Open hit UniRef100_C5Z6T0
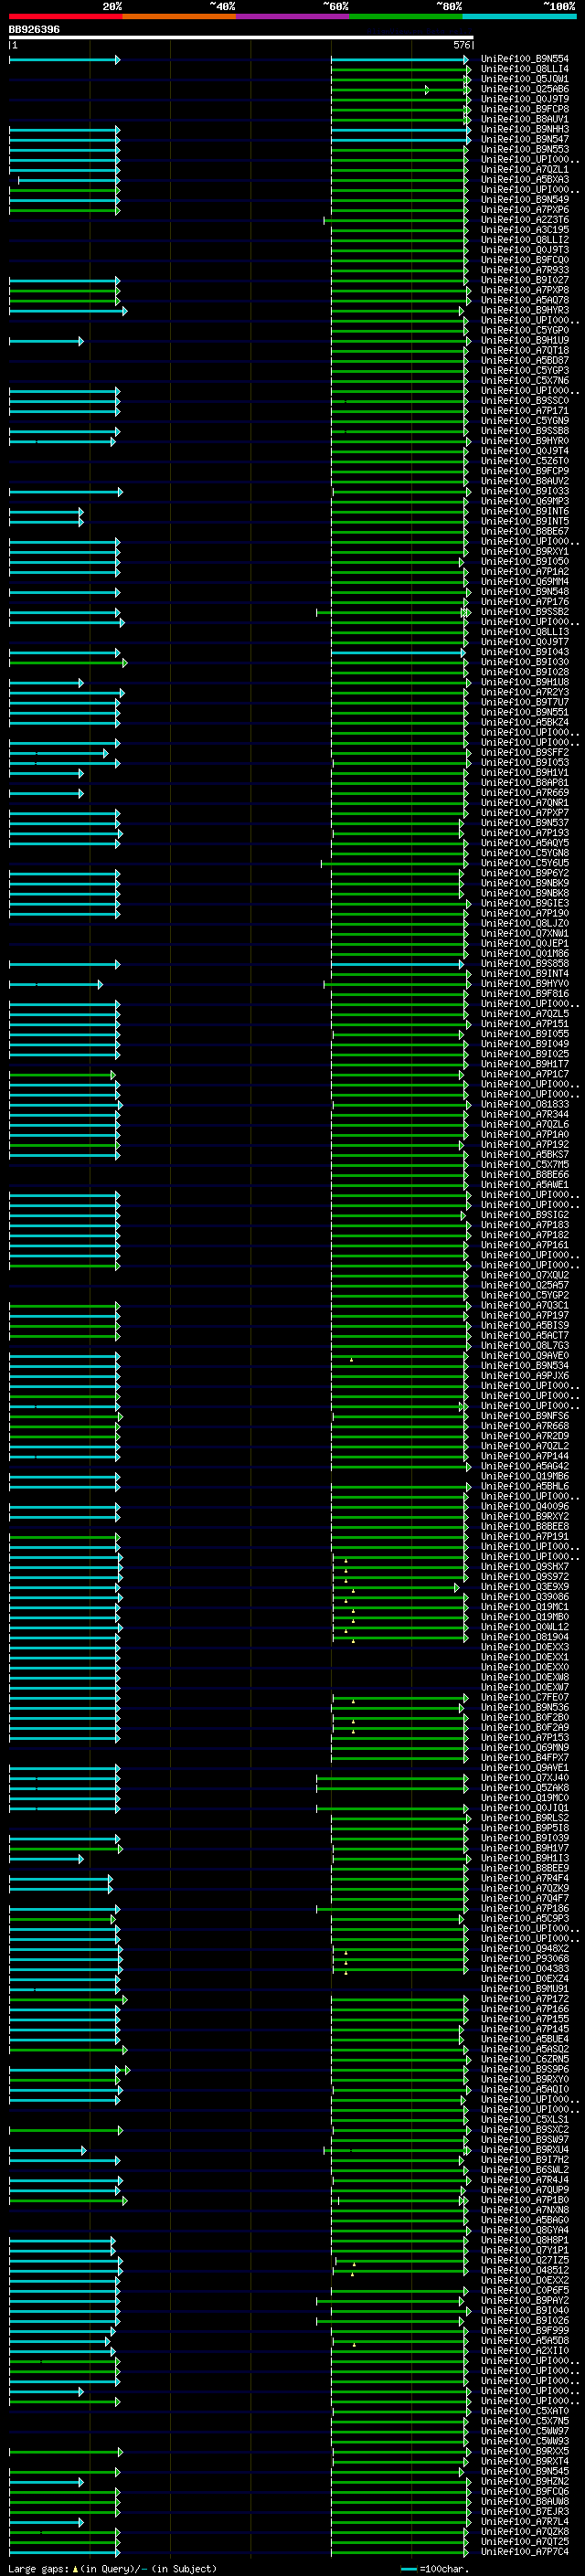The height and width of the screenshot is (2576, 585). tap(525, 461)
